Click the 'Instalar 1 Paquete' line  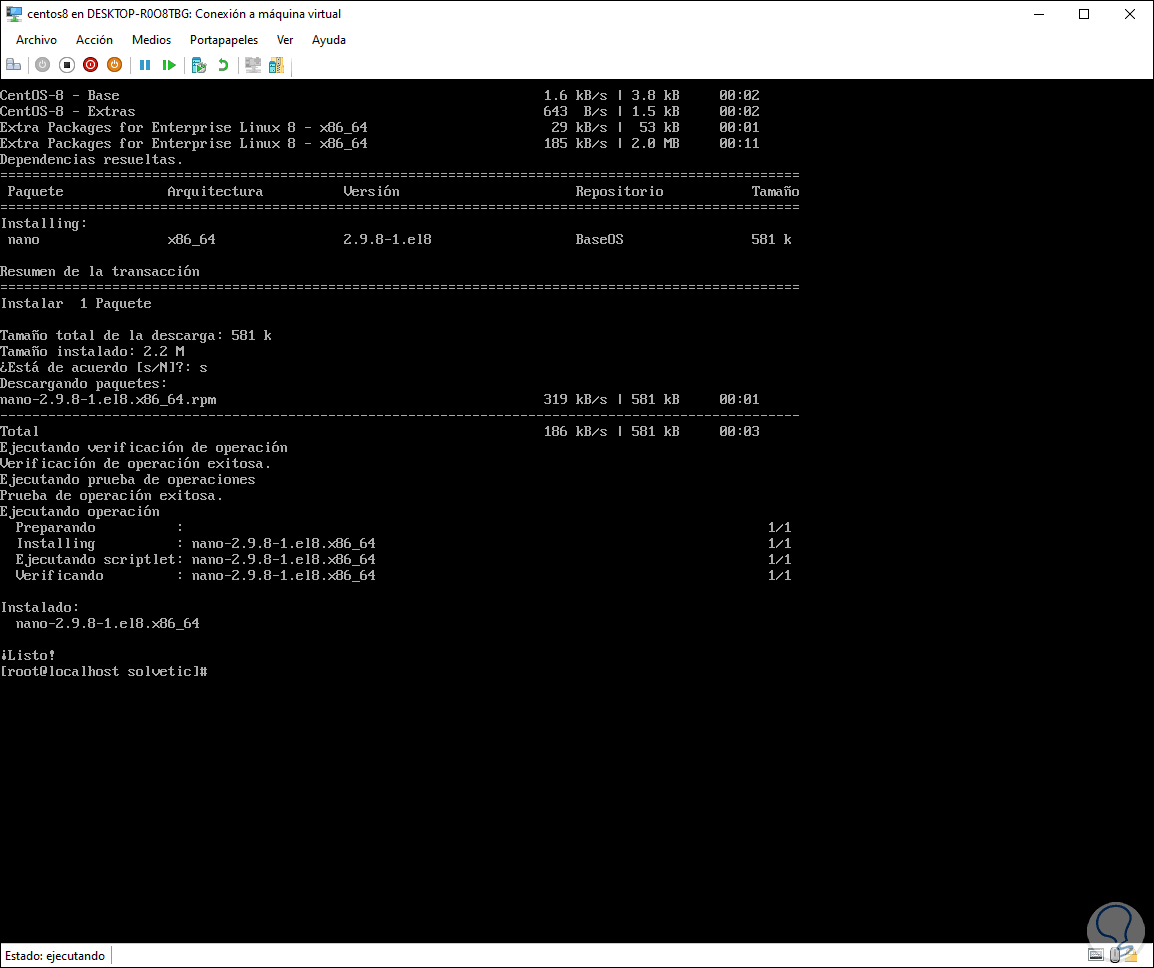click(x=76, y=303)
